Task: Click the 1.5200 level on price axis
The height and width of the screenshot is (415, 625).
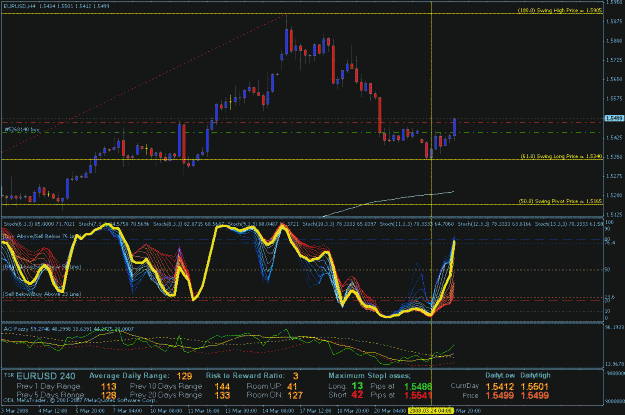Action: click(613, 195)
